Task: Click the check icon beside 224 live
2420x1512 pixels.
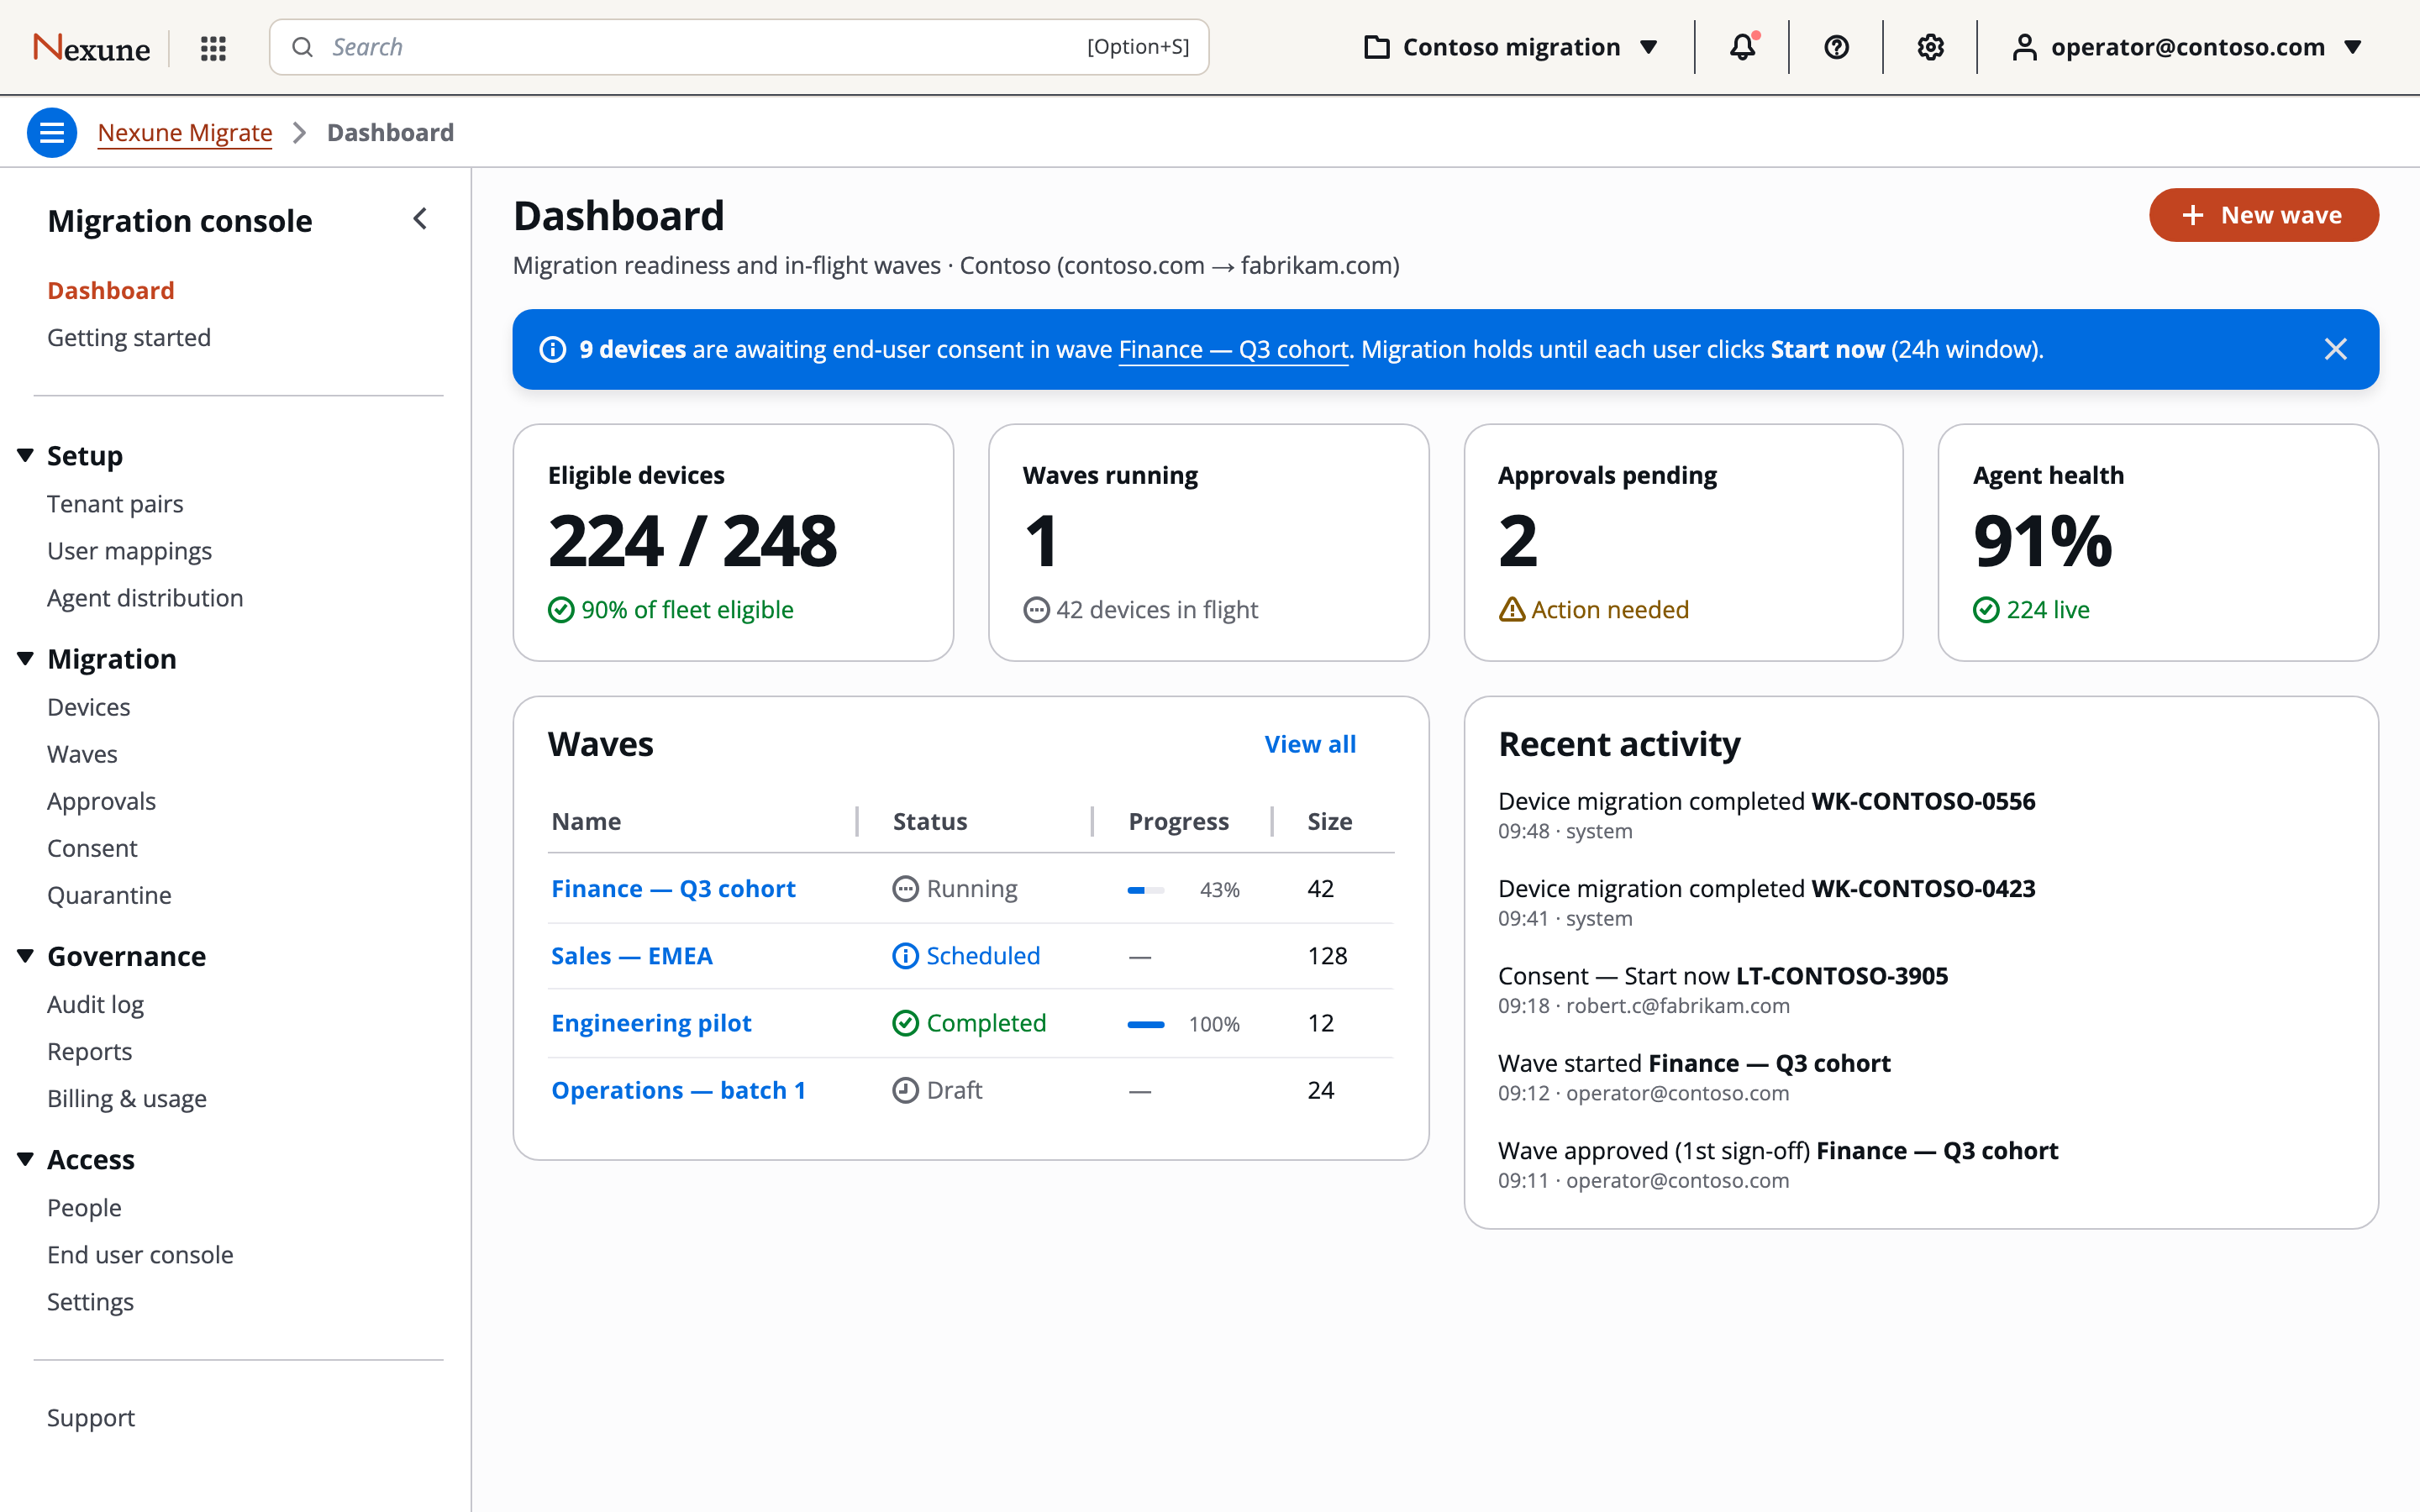Action: 1986,609
